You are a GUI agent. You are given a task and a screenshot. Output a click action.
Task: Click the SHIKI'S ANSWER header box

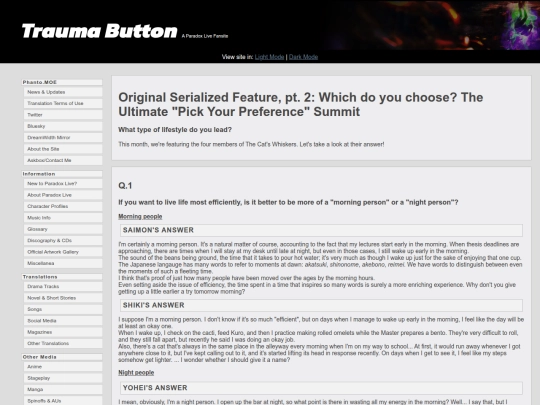321,305
